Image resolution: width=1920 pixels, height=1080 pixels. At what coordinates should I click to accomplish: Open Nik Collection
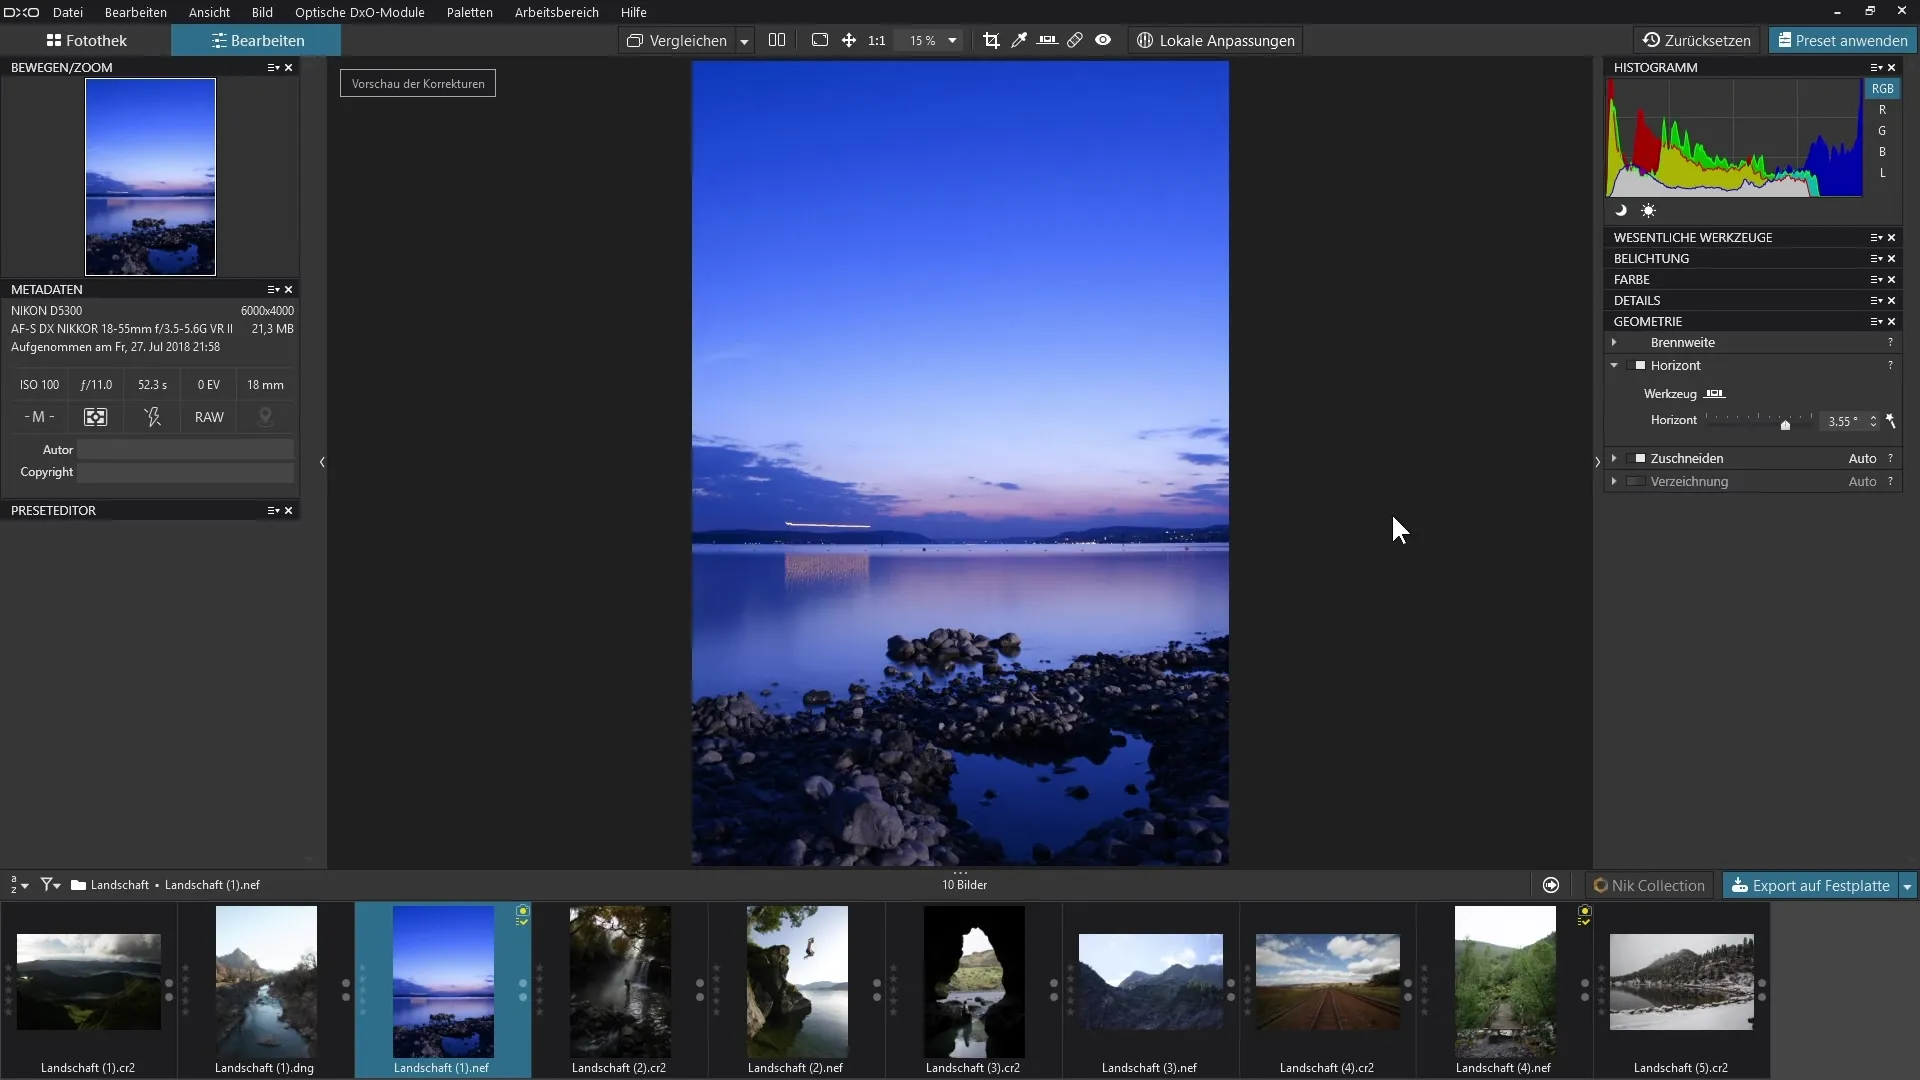1649,885
